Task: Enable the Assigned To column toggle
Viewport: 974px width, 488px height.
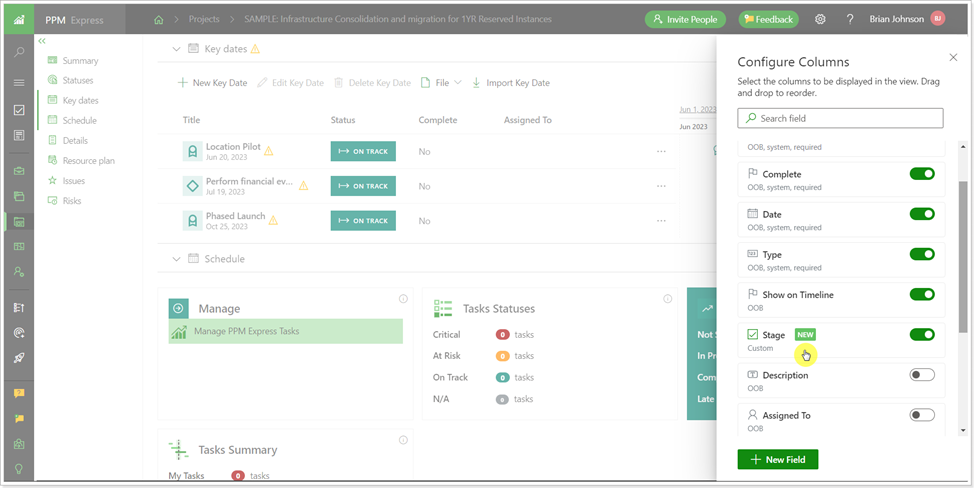Action: coord(922,415)
